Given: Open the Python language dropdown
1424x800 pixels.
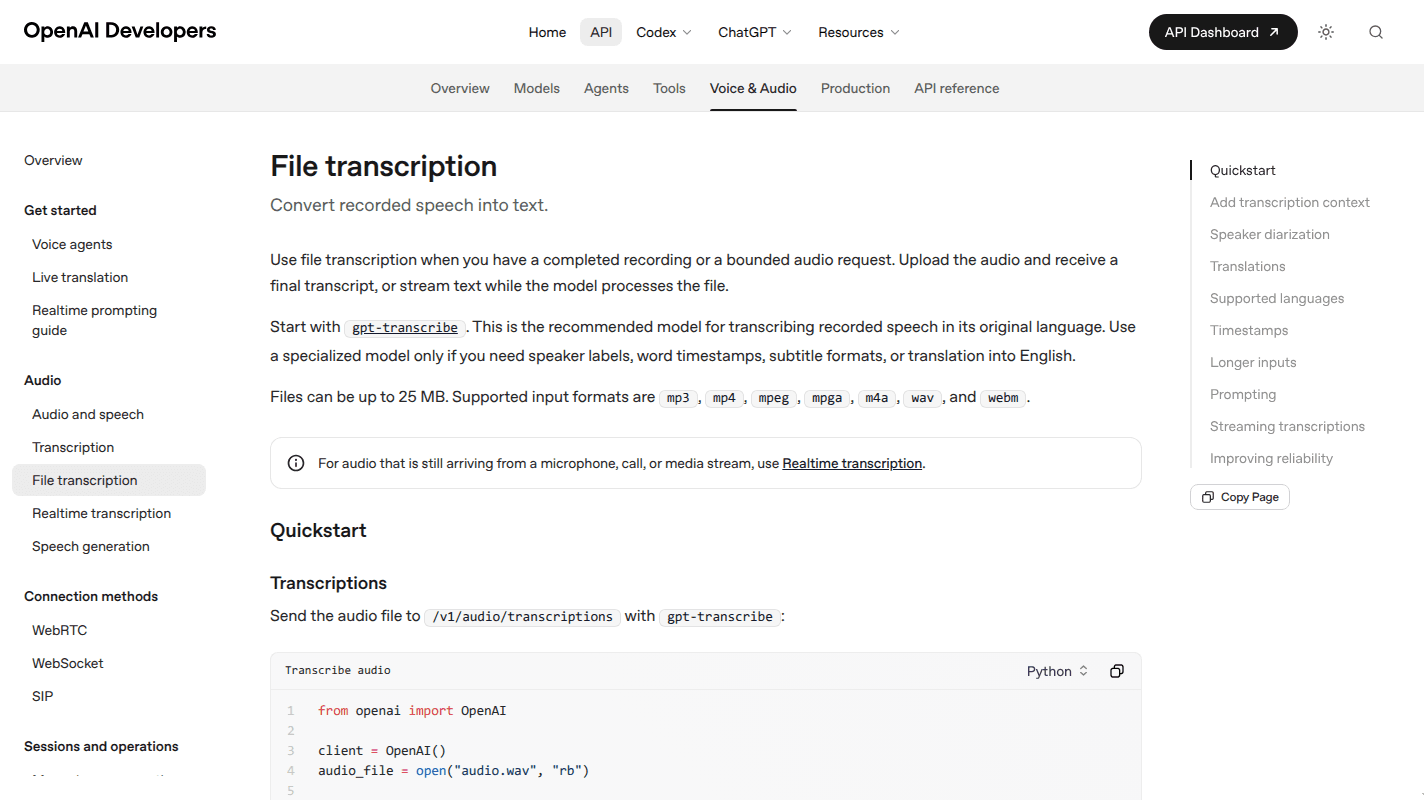Looking at the screenshot, I should tap(1057, 671).
